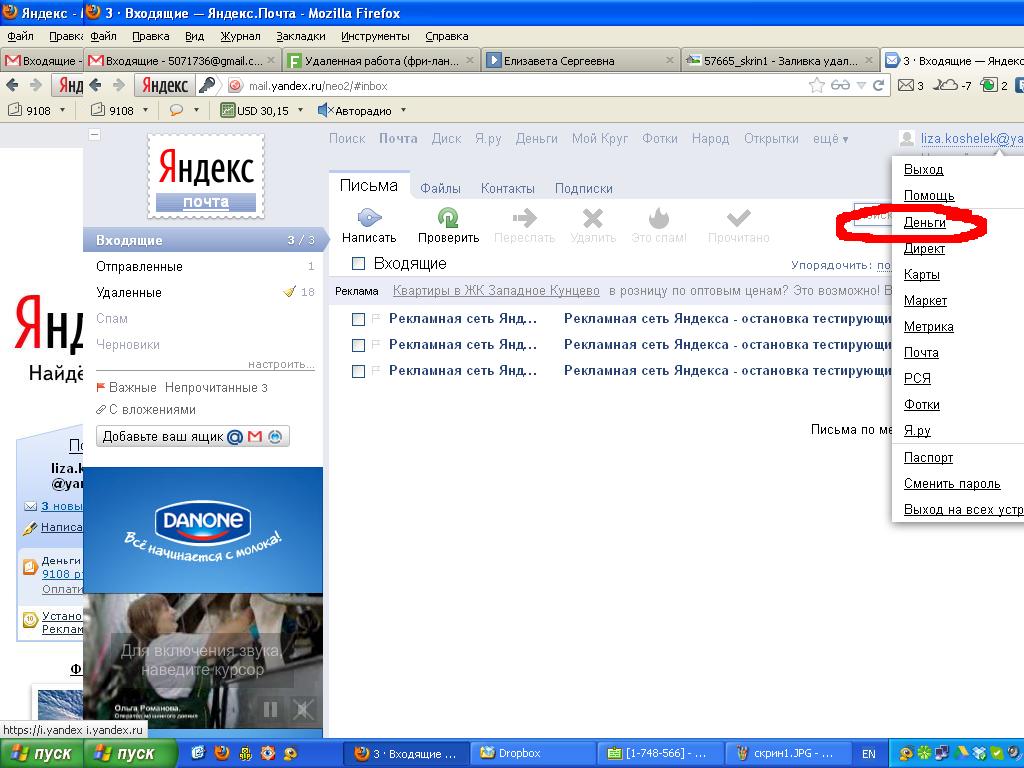Check for new mail with Проверить

point(448,225)
